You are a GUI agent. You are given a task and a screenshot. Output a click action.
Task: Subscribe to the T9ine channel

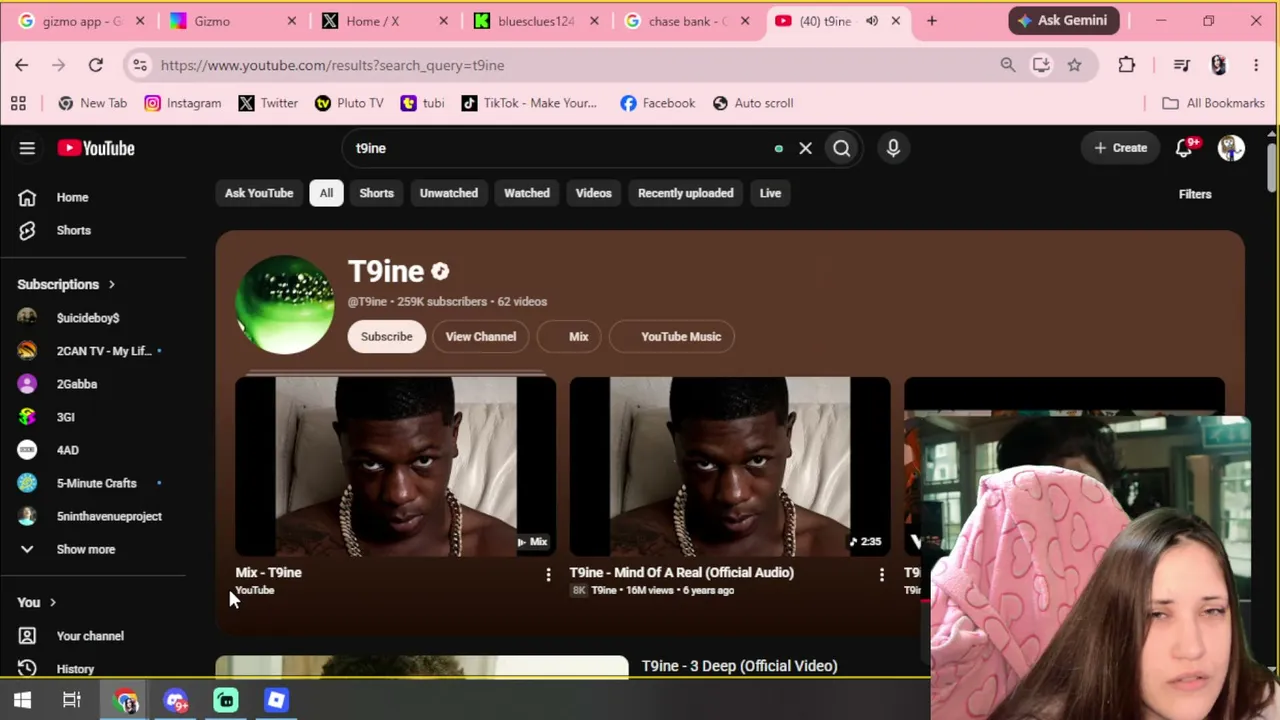(387, 337)
